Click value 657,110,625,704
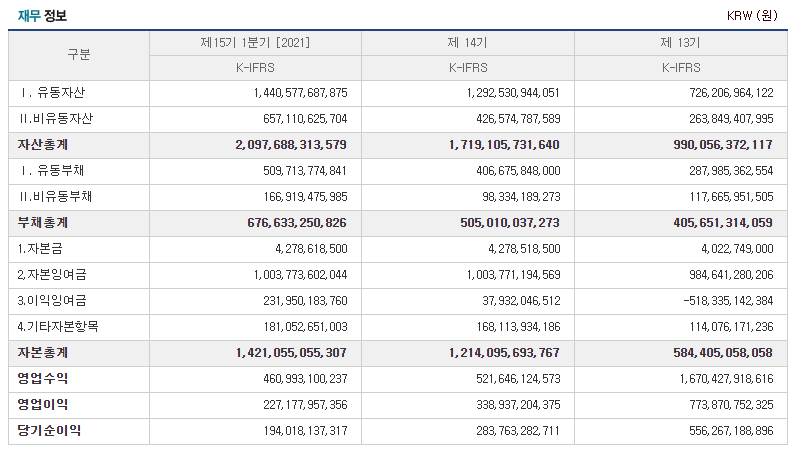792x449 pixels. [x=305, y=119]
